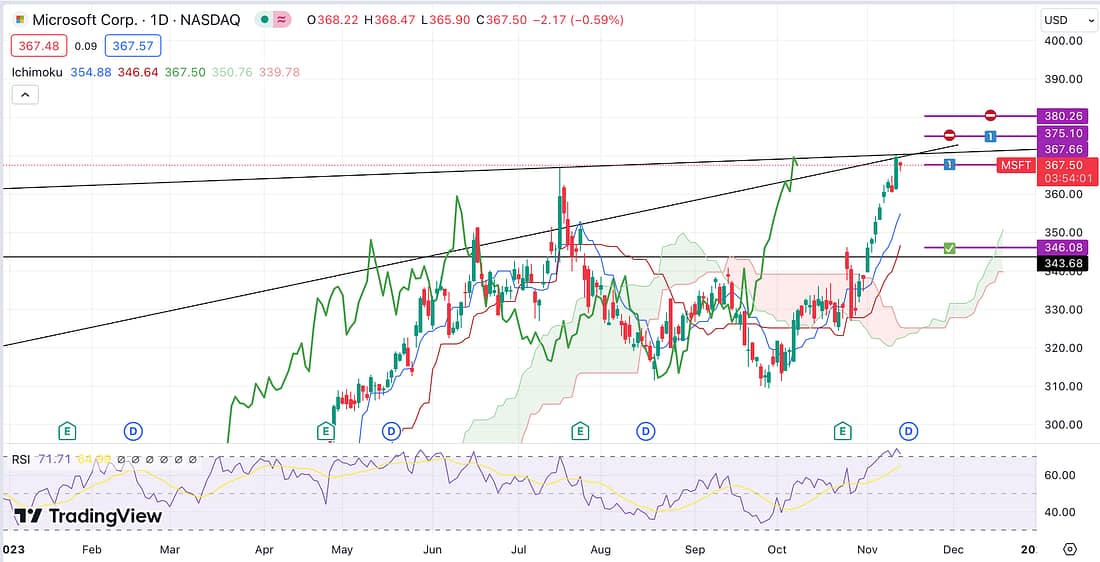Collapse the indicator legend with the chevron
1100x562 pixels.
pos(25,95)
